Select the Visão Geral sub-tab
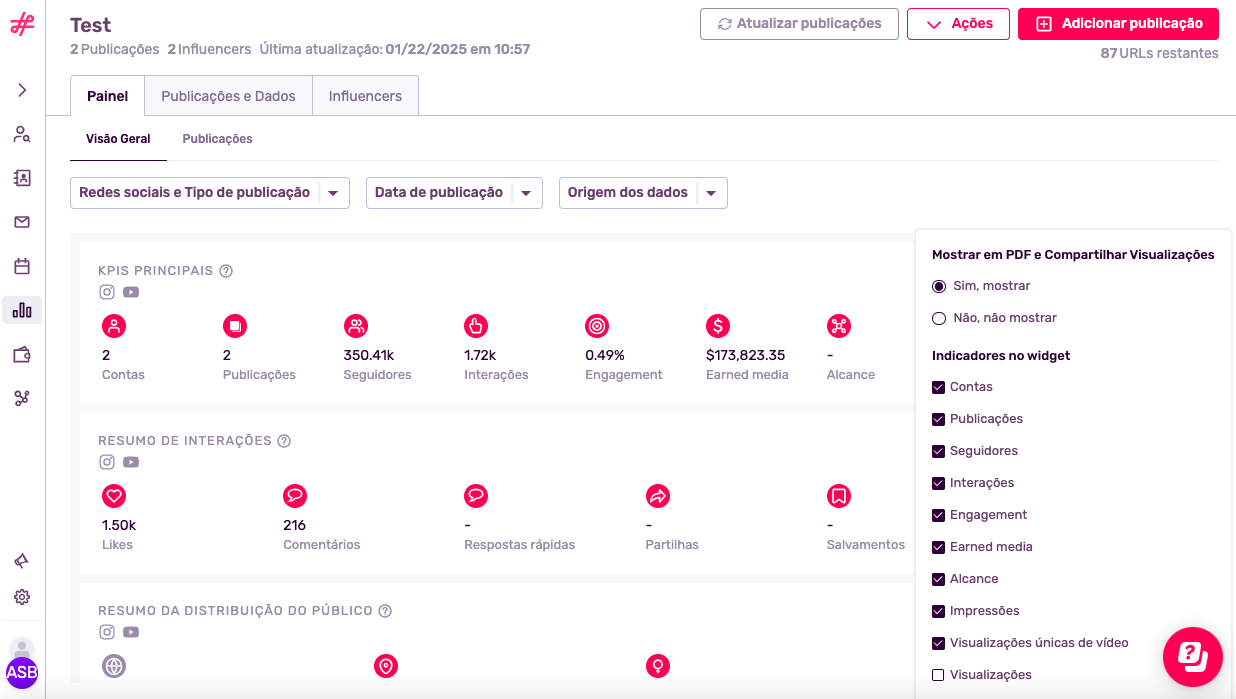Viewport: 1236px width, 699px height. 118,139
